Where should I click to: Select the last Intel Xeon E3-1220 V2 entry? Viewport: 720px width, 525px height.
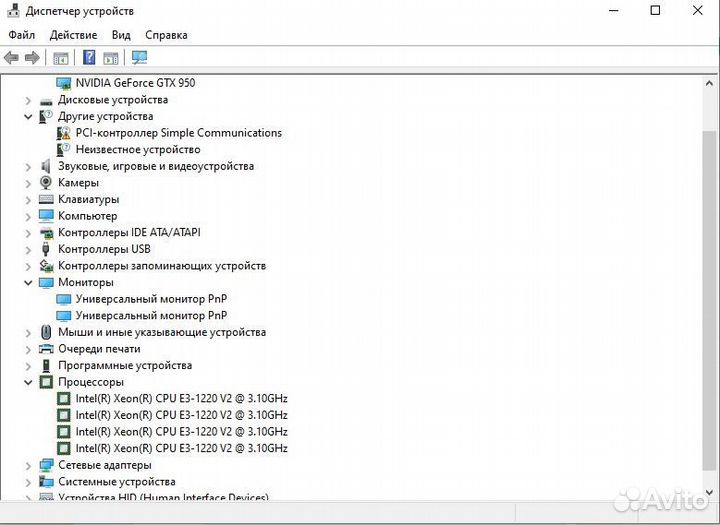pos(181,448)
